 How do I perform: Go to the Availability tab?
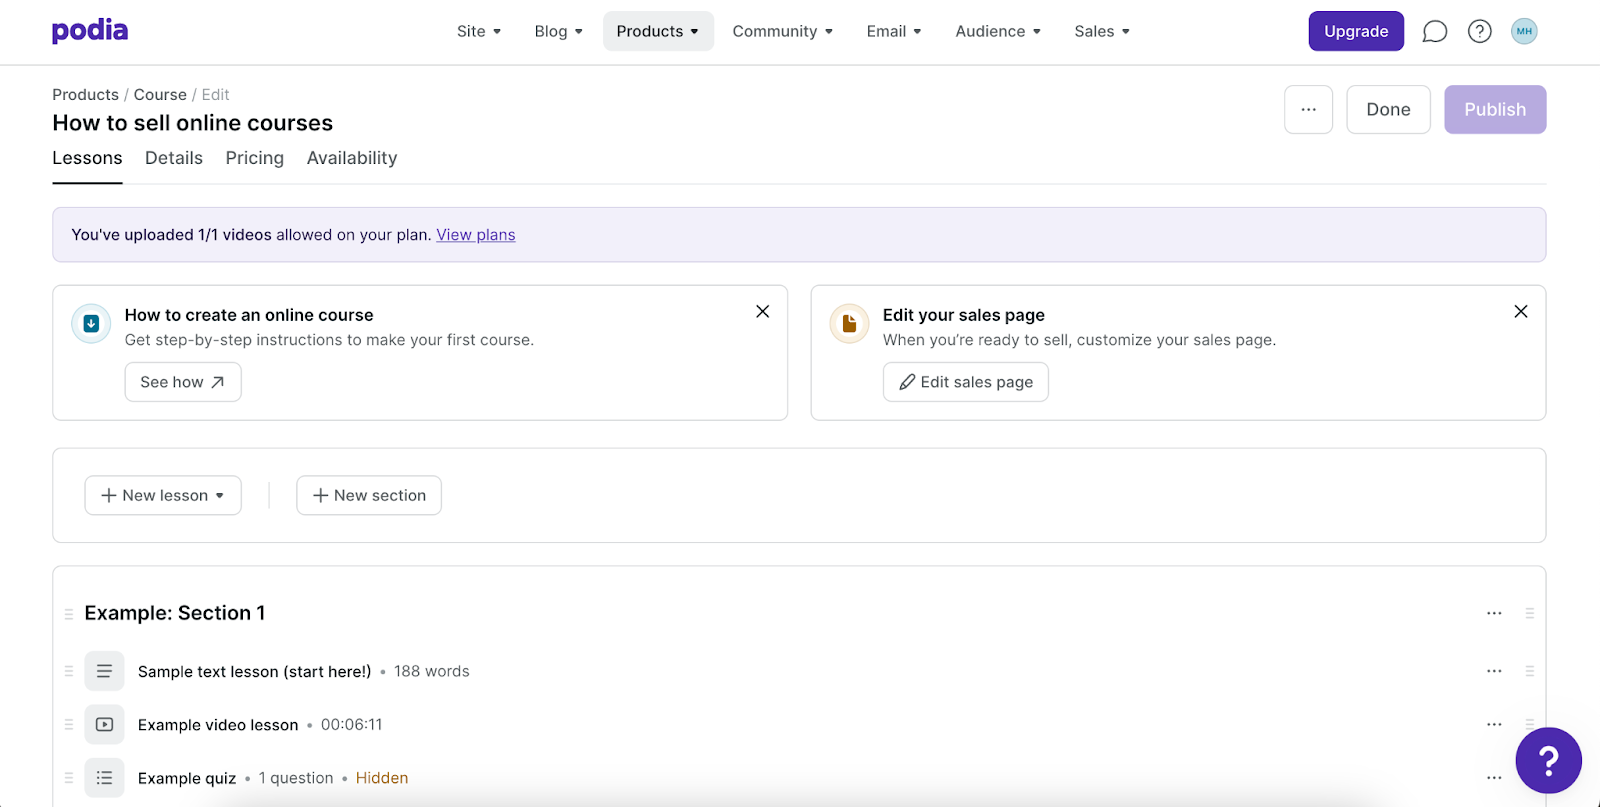[351, 158]
